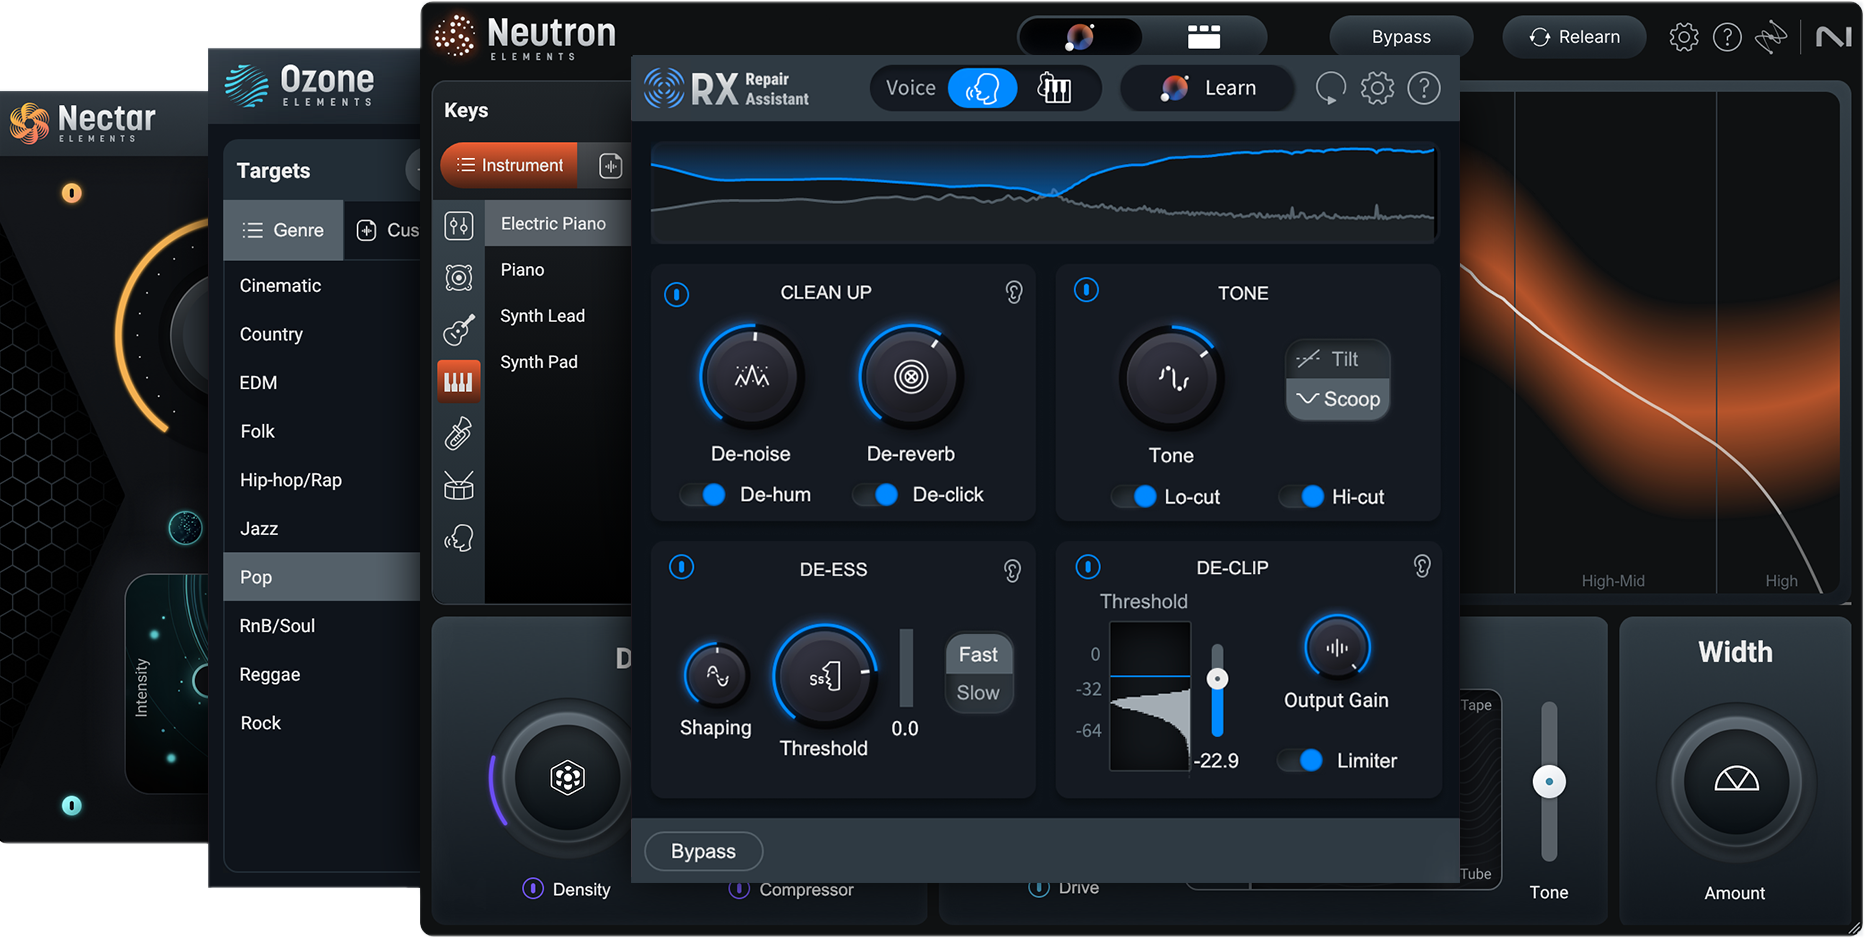This screenshot has height=938, width=1865.
Task: Click the Relearn button
Action: (1574, 36)
